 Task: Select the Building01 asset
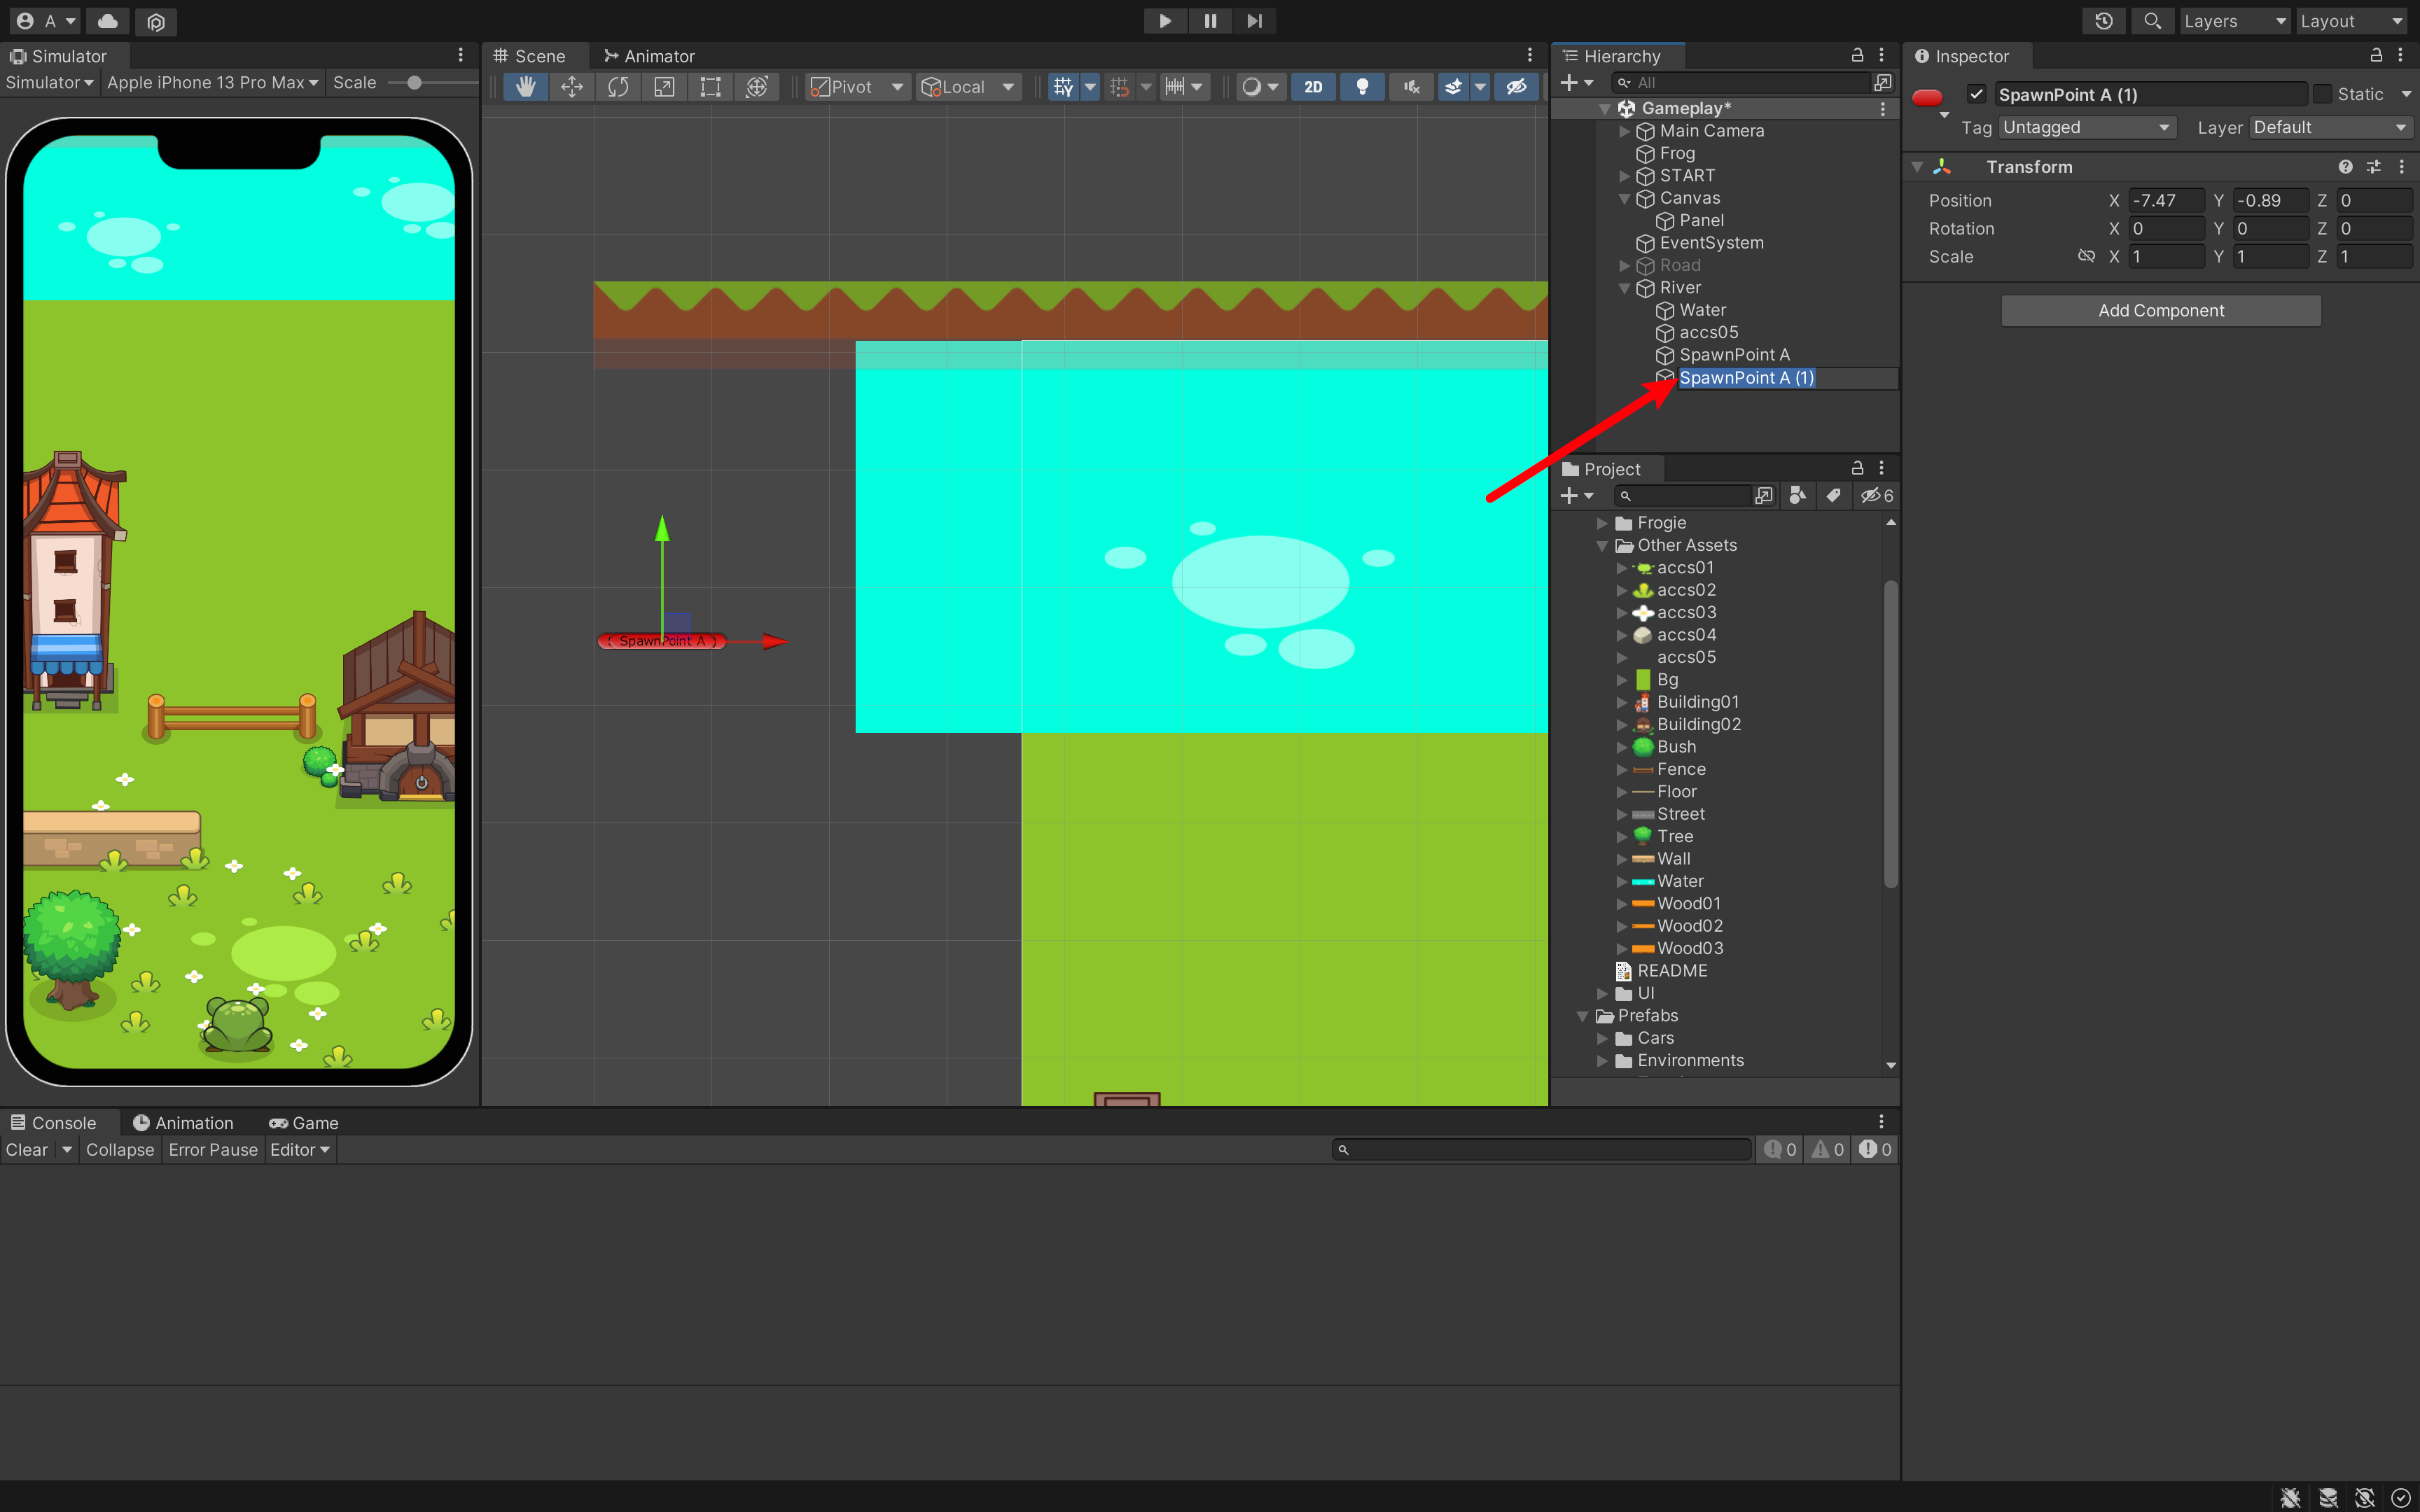coord(1697,702)
